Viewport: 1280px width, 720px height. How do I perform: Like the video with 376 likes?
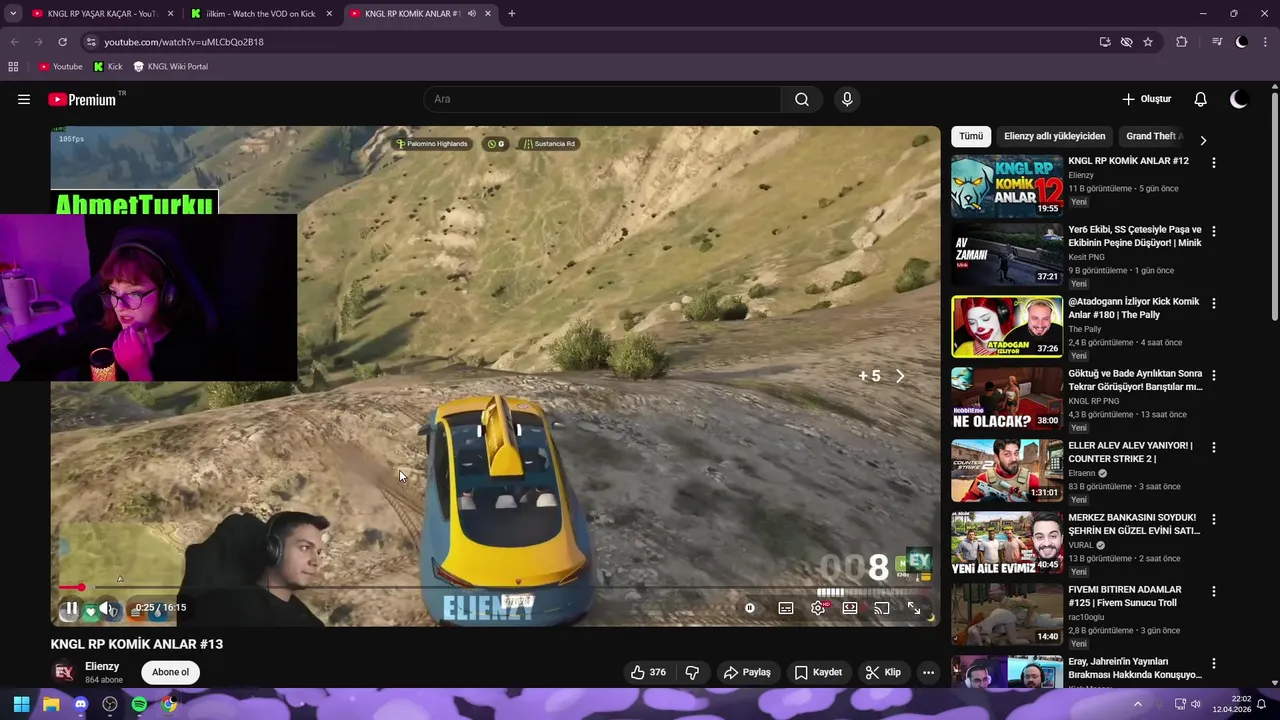pos(648,672)
